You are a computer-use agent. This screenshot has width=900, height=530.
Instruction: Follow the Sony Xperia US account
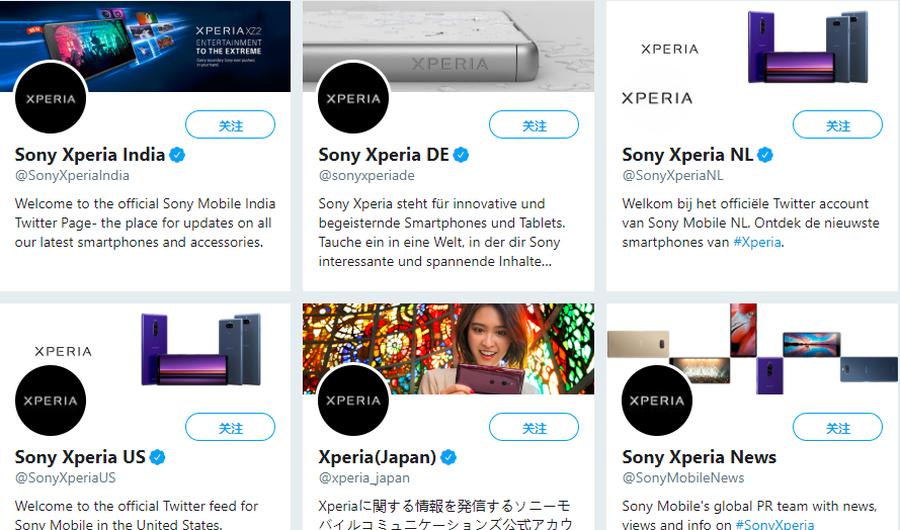(230, 427)
